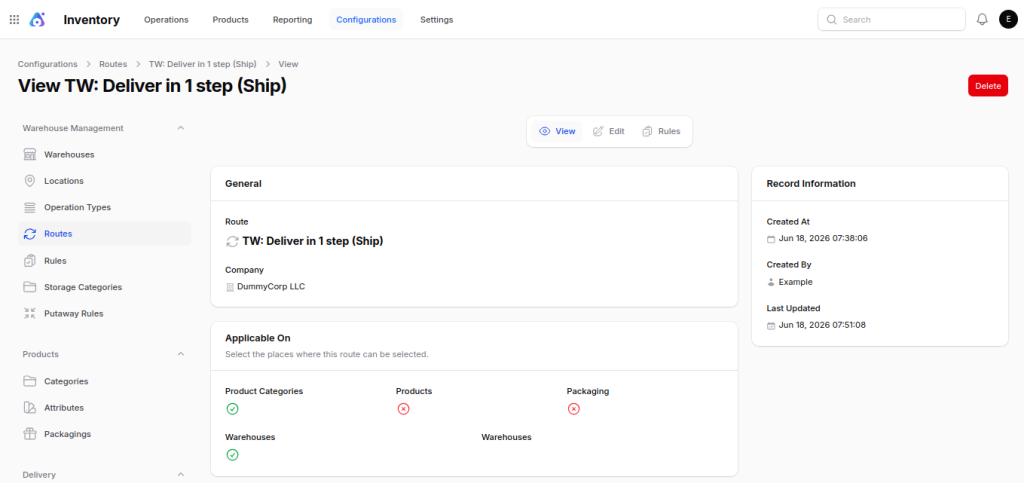Click the Operation Types stack icon
1024x483 pixels.
[x=29, y=208]
